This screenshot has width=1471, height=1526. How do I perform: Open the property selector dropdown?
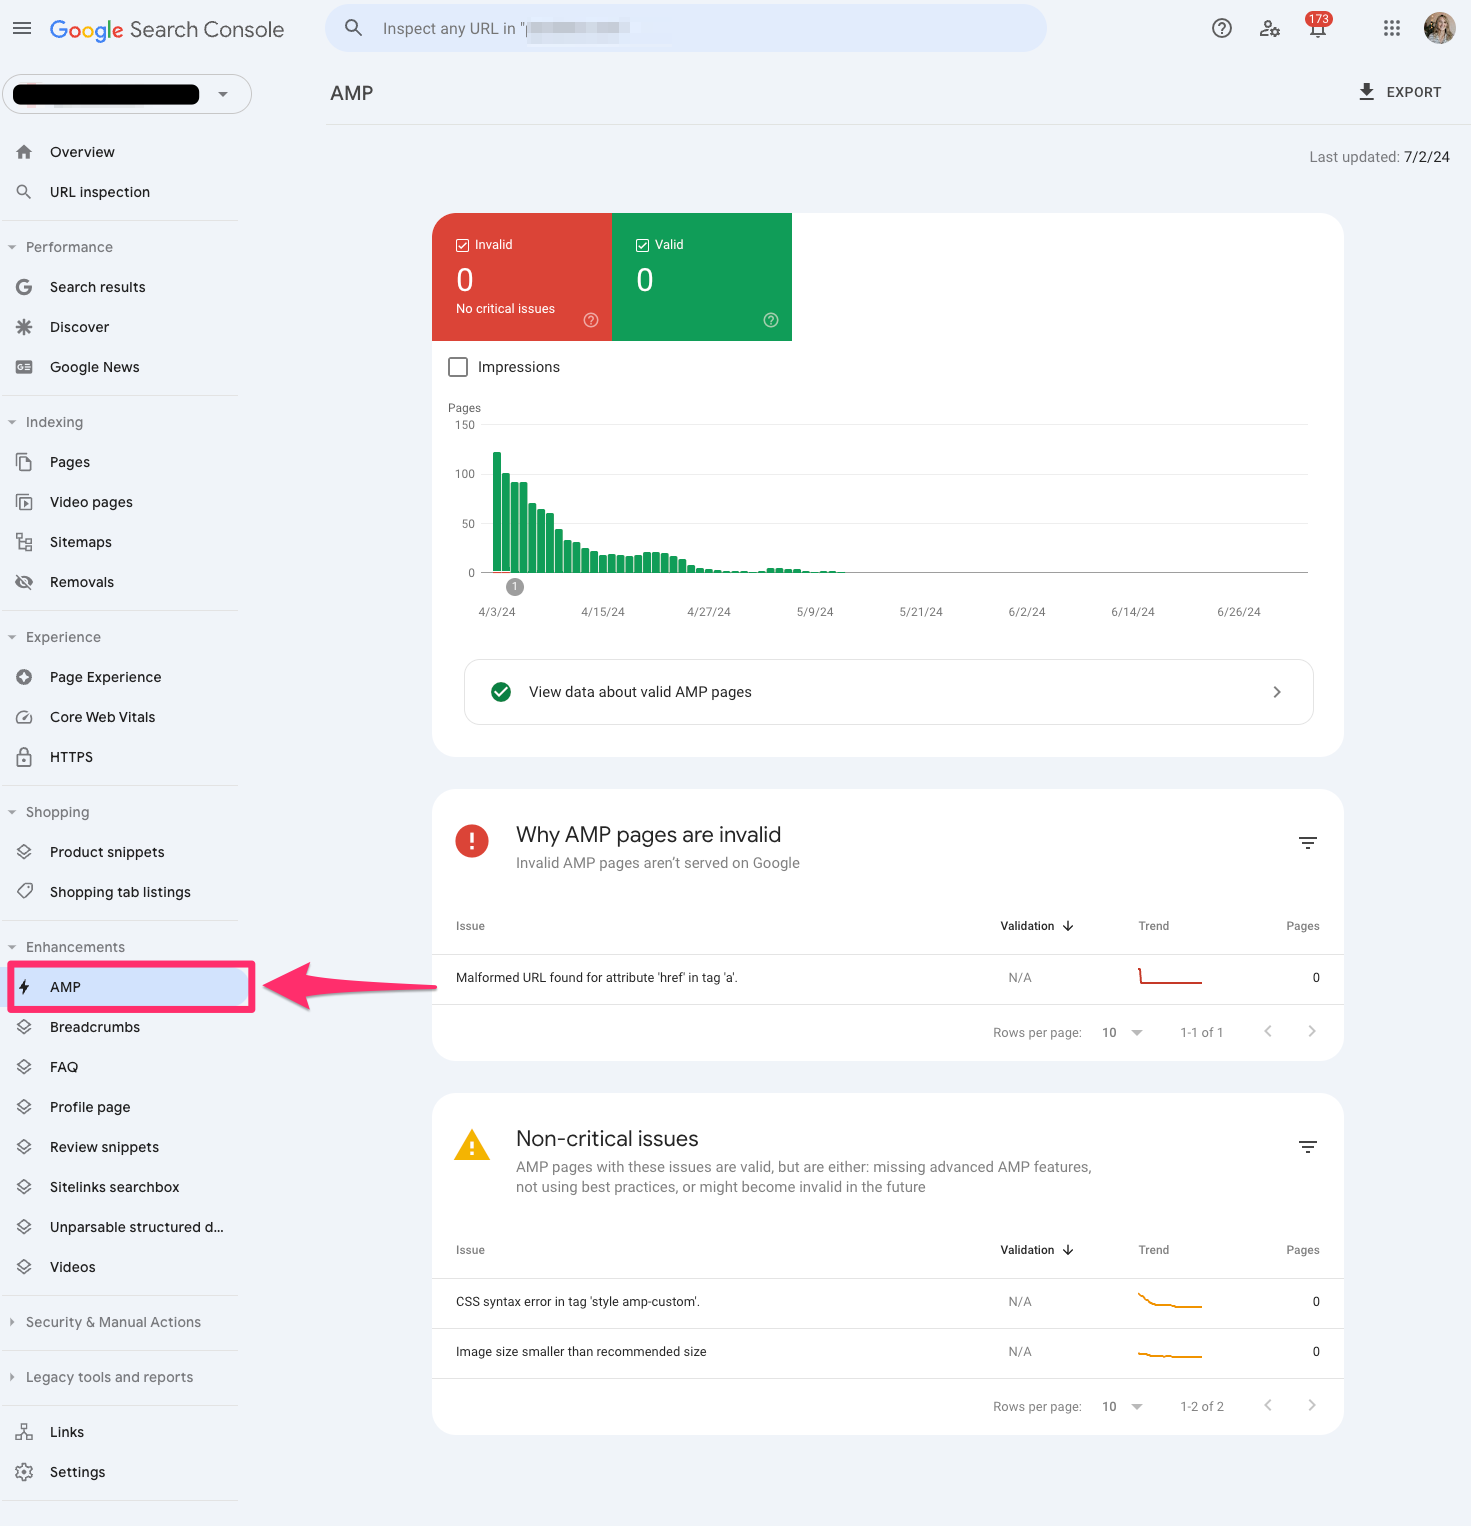[x=127, y=94]
